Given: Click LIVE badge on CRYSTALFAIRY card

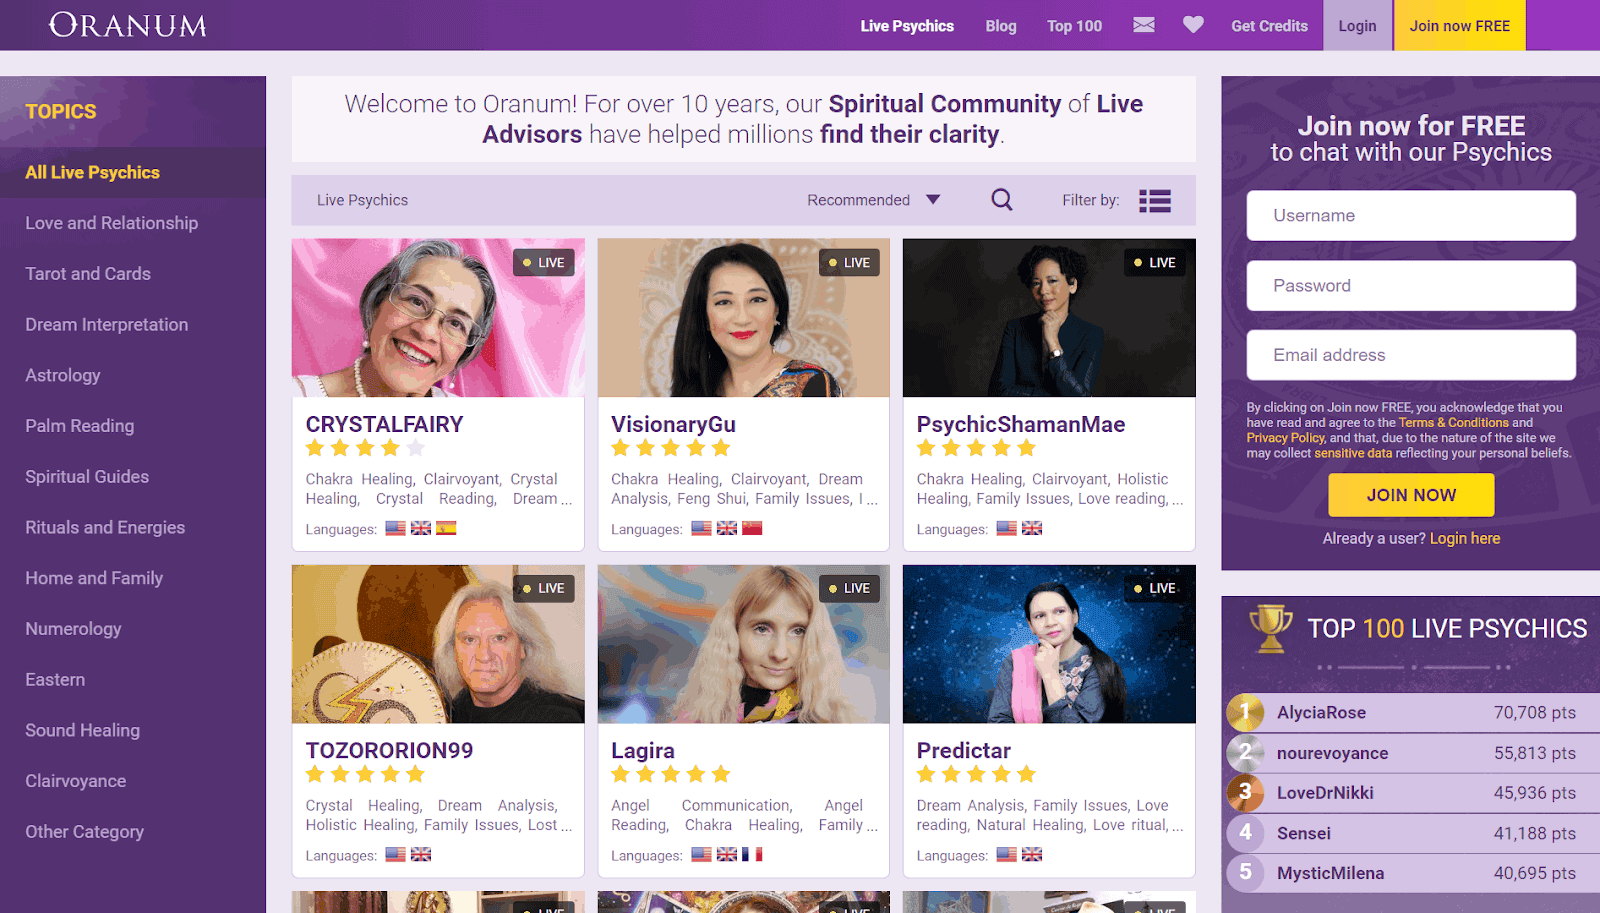Looking at the screenshot, I should [544, 263].
